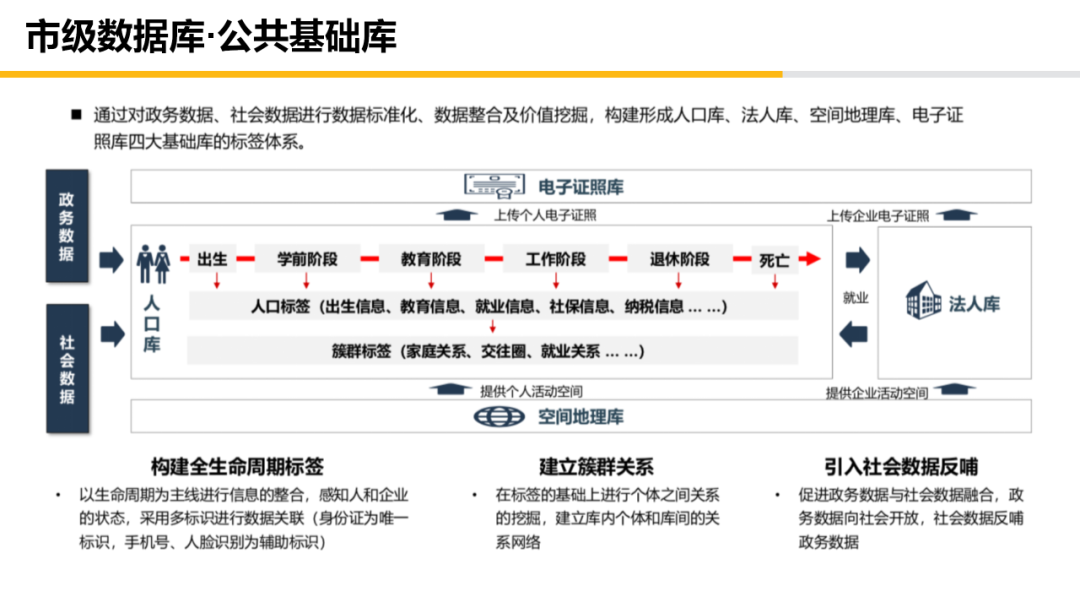Click the bullet text starting 促进政务数据与社会数据融合

[911, 518]
